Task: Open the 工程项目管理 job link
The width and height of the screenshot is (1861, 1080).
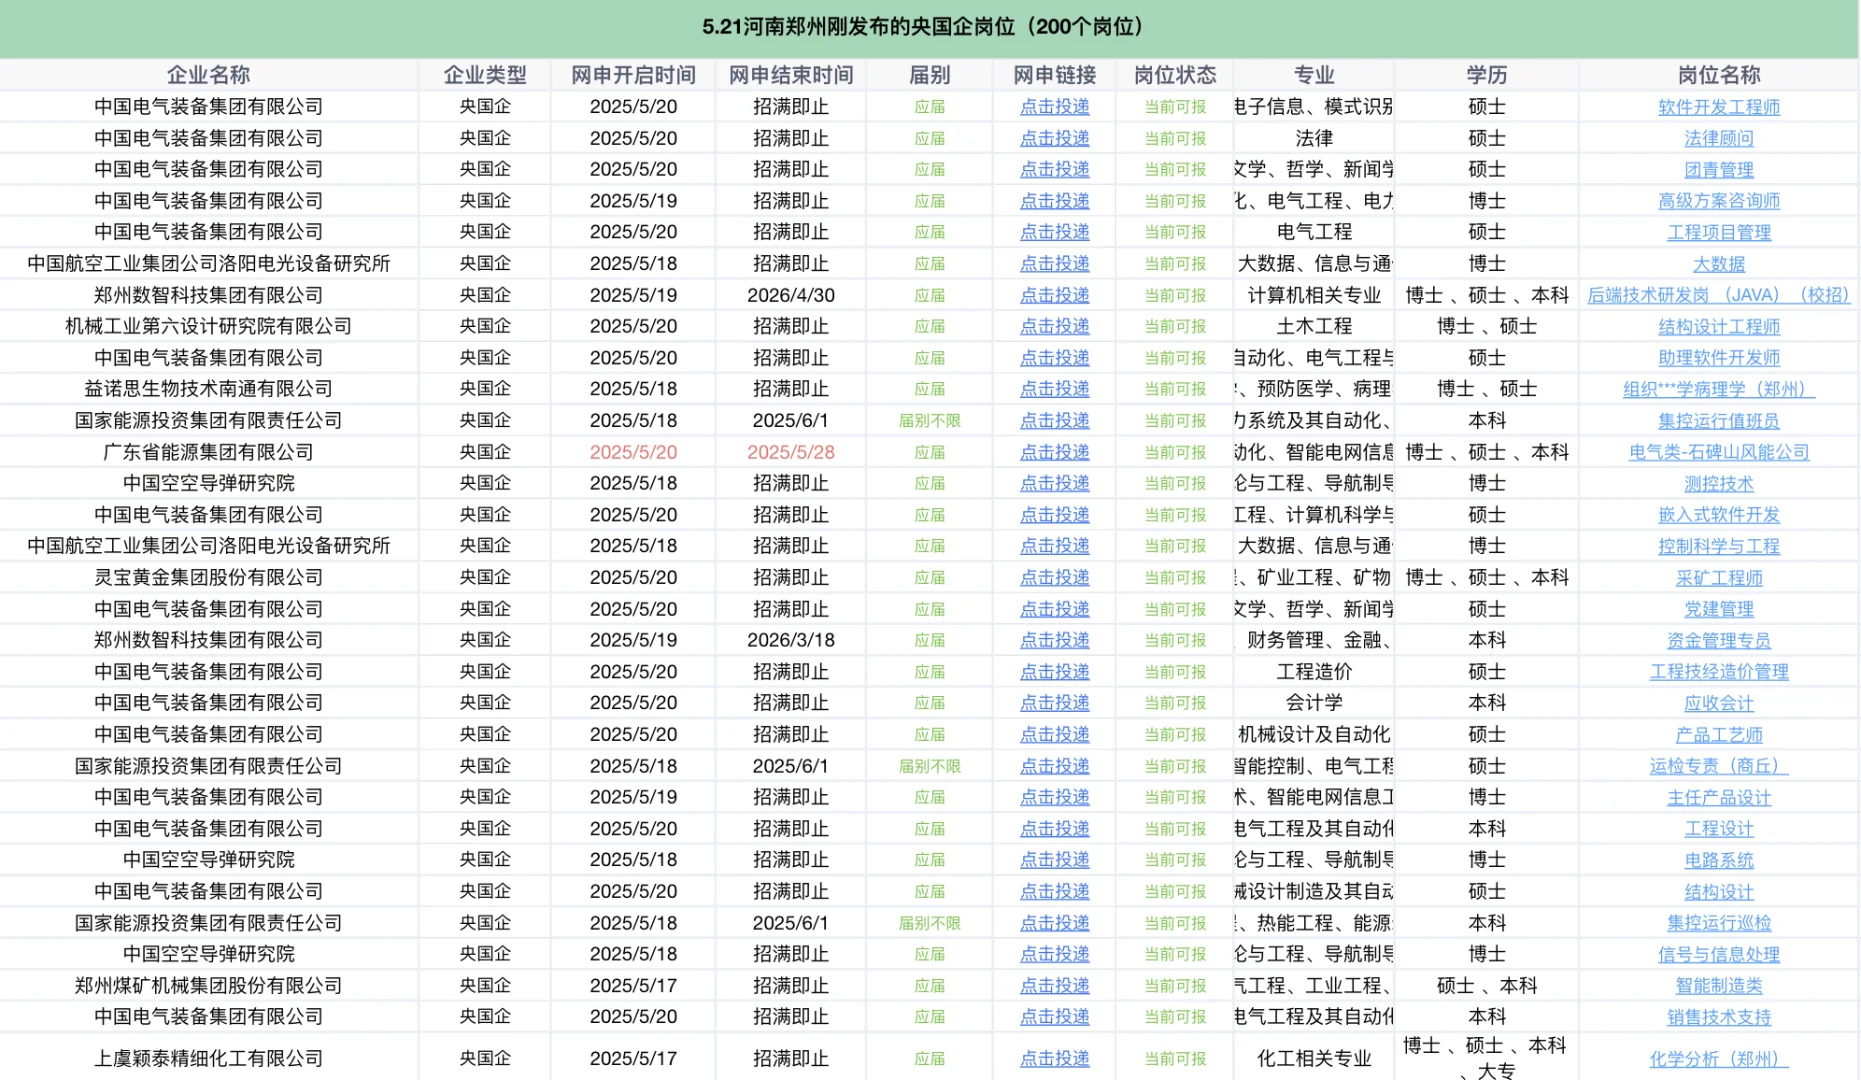Action: coord(1718,232)
